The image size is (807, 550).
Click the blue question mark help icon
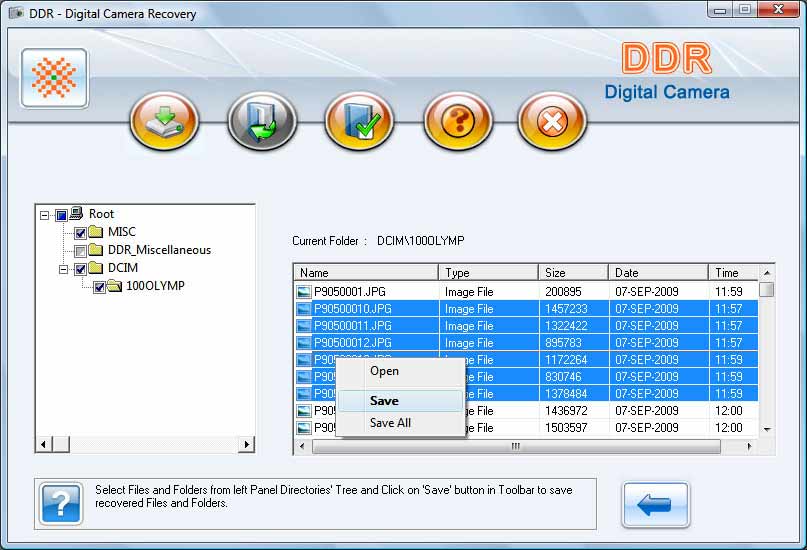pos(61,504)
